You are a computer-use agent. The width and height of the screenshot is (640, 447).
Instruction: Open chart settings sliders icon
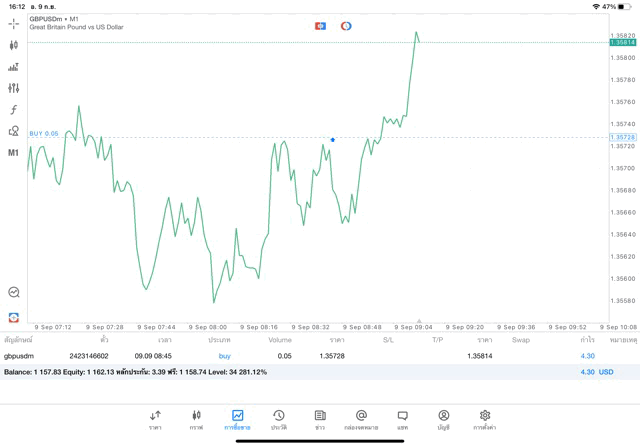[x=14, y=88]
